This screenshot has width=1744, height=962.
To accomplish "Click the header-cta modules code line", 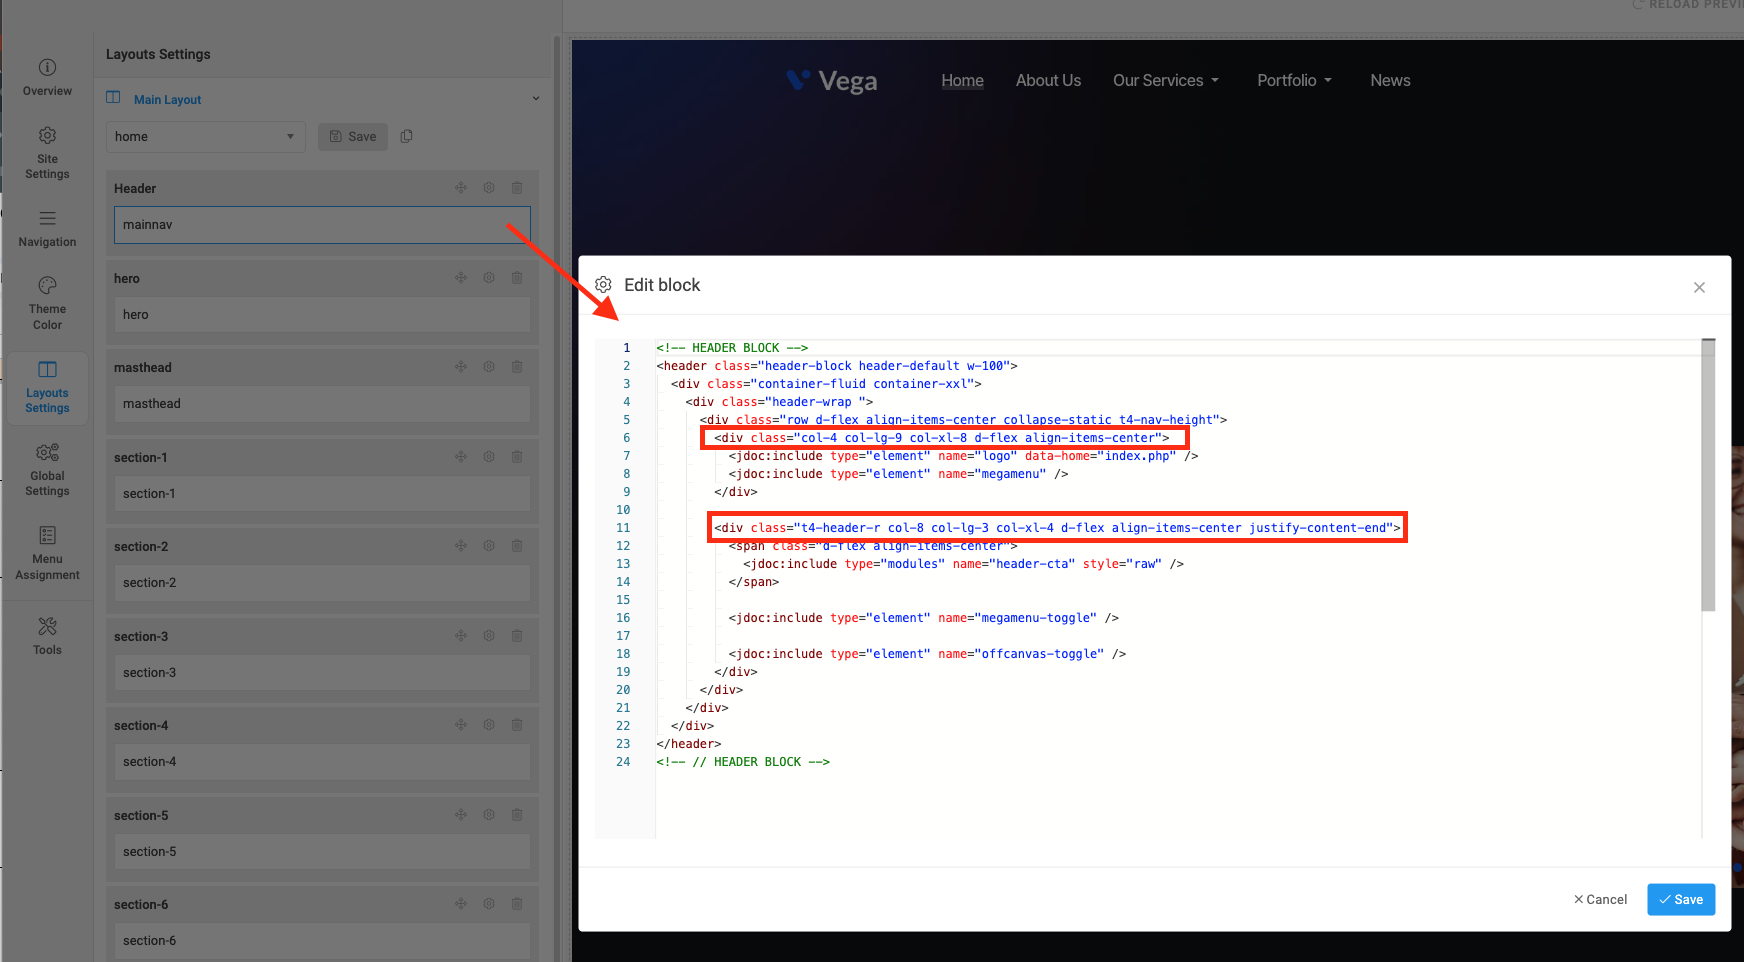I will coord(963,564).
